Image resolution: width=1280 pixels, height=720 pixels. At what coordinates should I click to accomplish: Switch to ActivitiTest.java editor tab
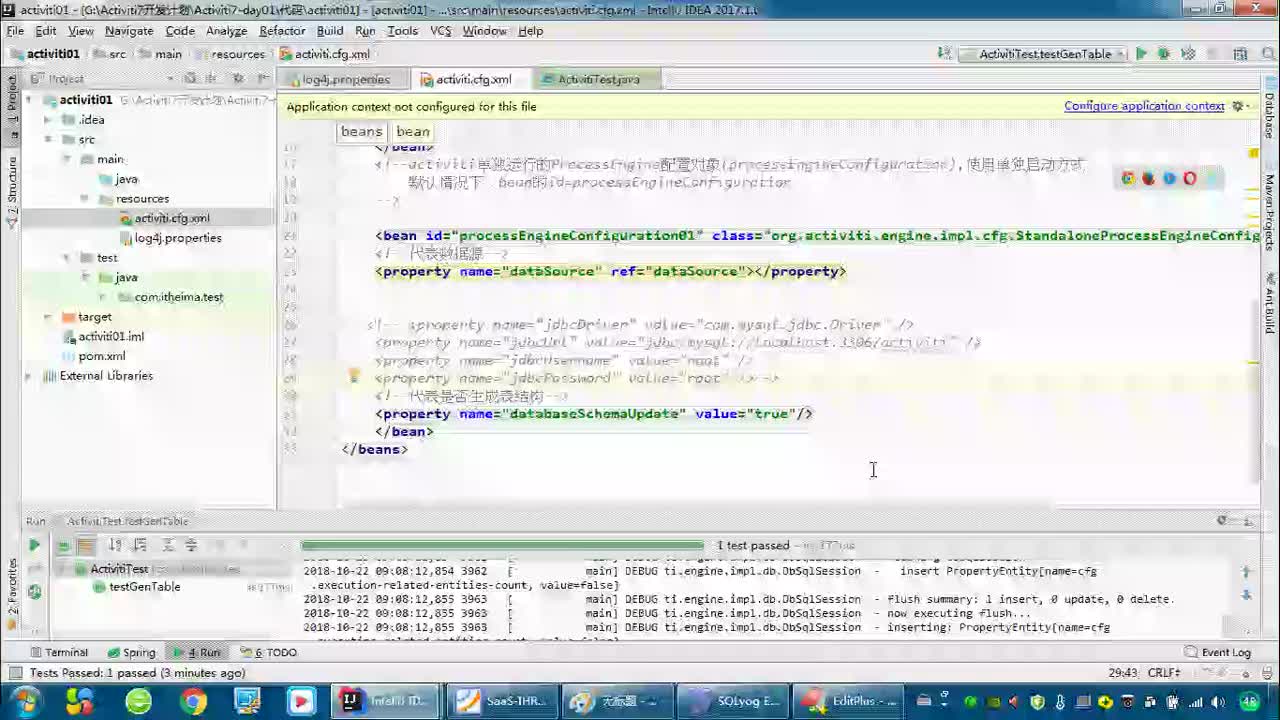(598, 79)
